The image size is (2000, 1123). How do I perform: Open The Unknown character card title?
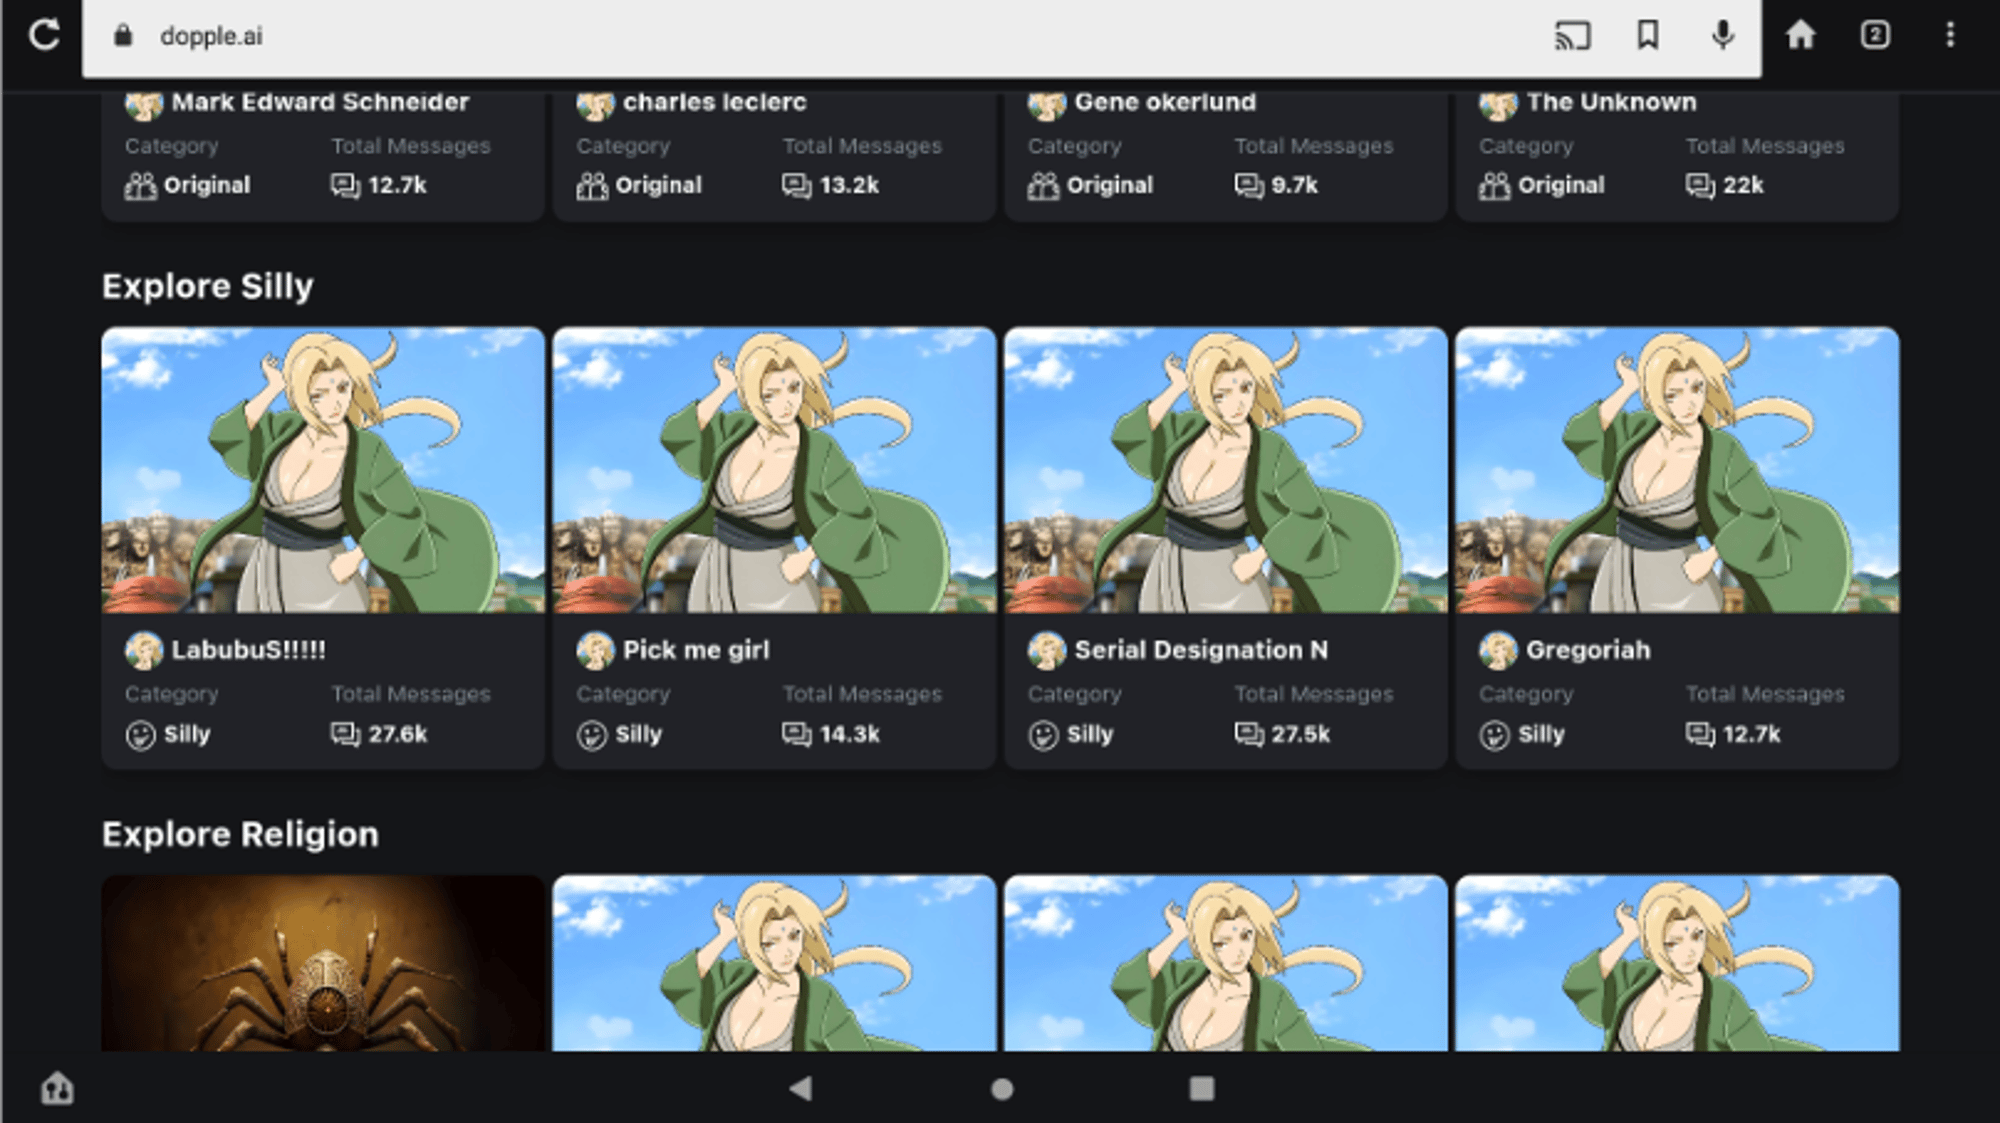1610,102
